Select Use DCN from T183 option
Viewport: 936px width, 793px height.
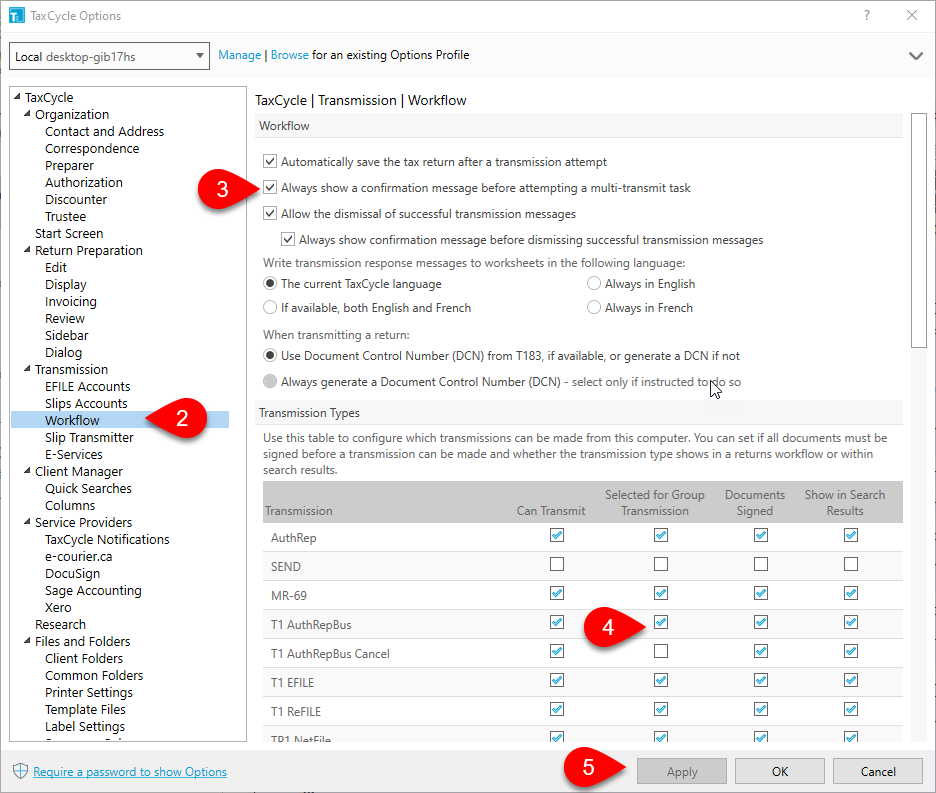pyautogui.click(x=270, y=355)
